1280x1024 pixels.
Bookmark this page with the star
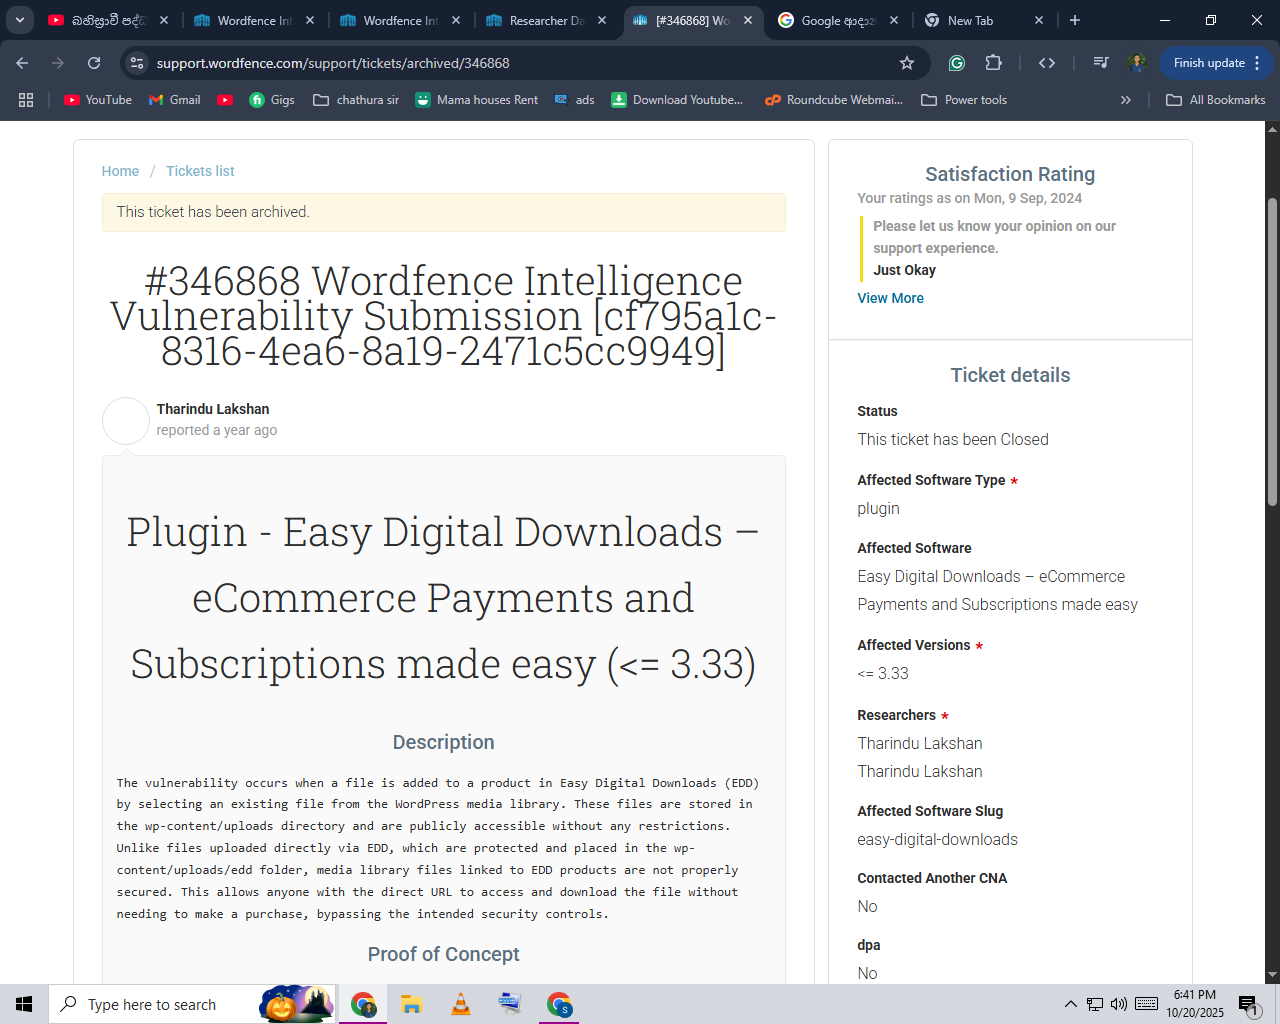point(907,63)
